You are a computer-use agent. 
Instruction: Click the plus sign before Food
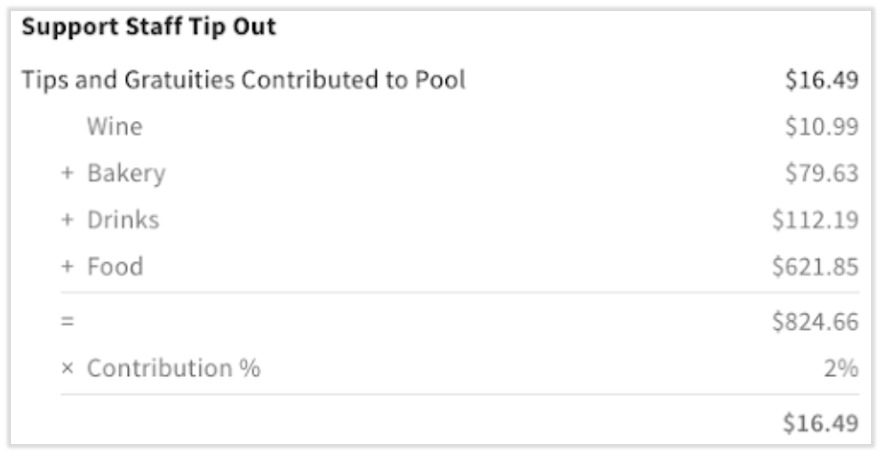67,267
